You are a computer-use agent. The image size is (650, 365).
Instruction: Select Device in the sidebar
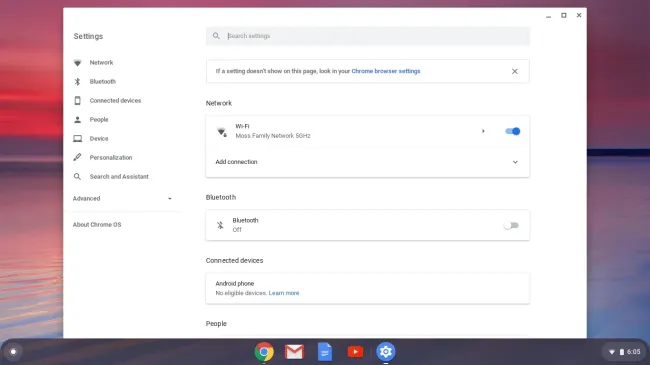tap(99, 139)
